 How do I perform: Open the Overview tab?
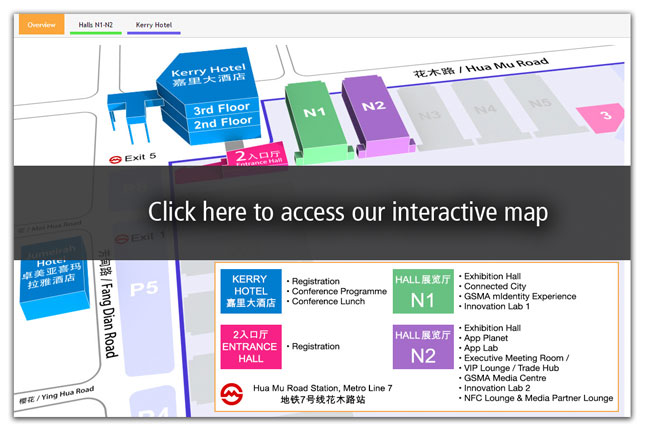coord(41,24)
